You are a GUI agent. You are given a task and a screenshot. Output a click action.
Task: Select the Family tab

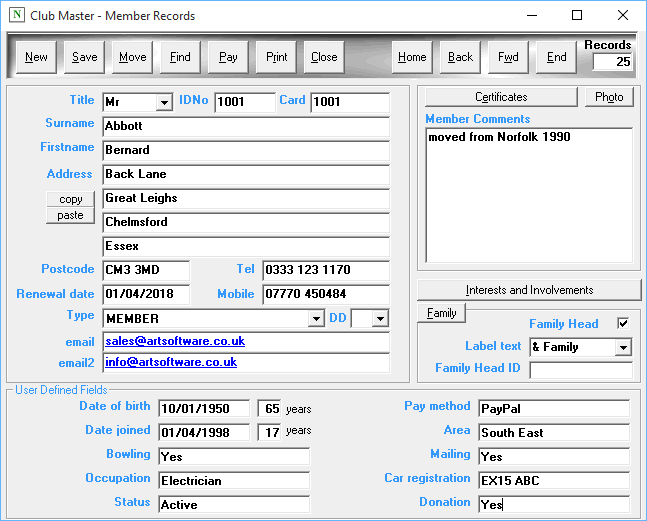(442, 313)
